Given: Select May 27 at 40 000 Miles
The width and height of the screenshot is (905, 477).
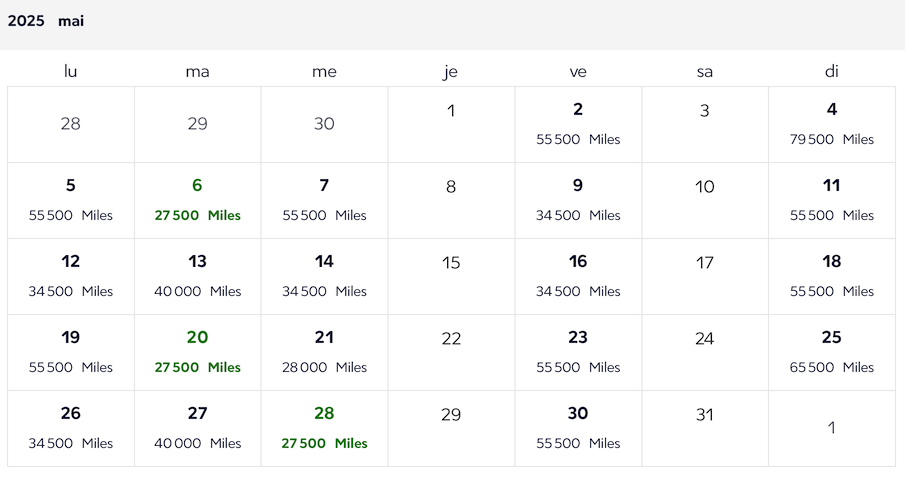Looking at the screenshot, I should click(197, 428).
